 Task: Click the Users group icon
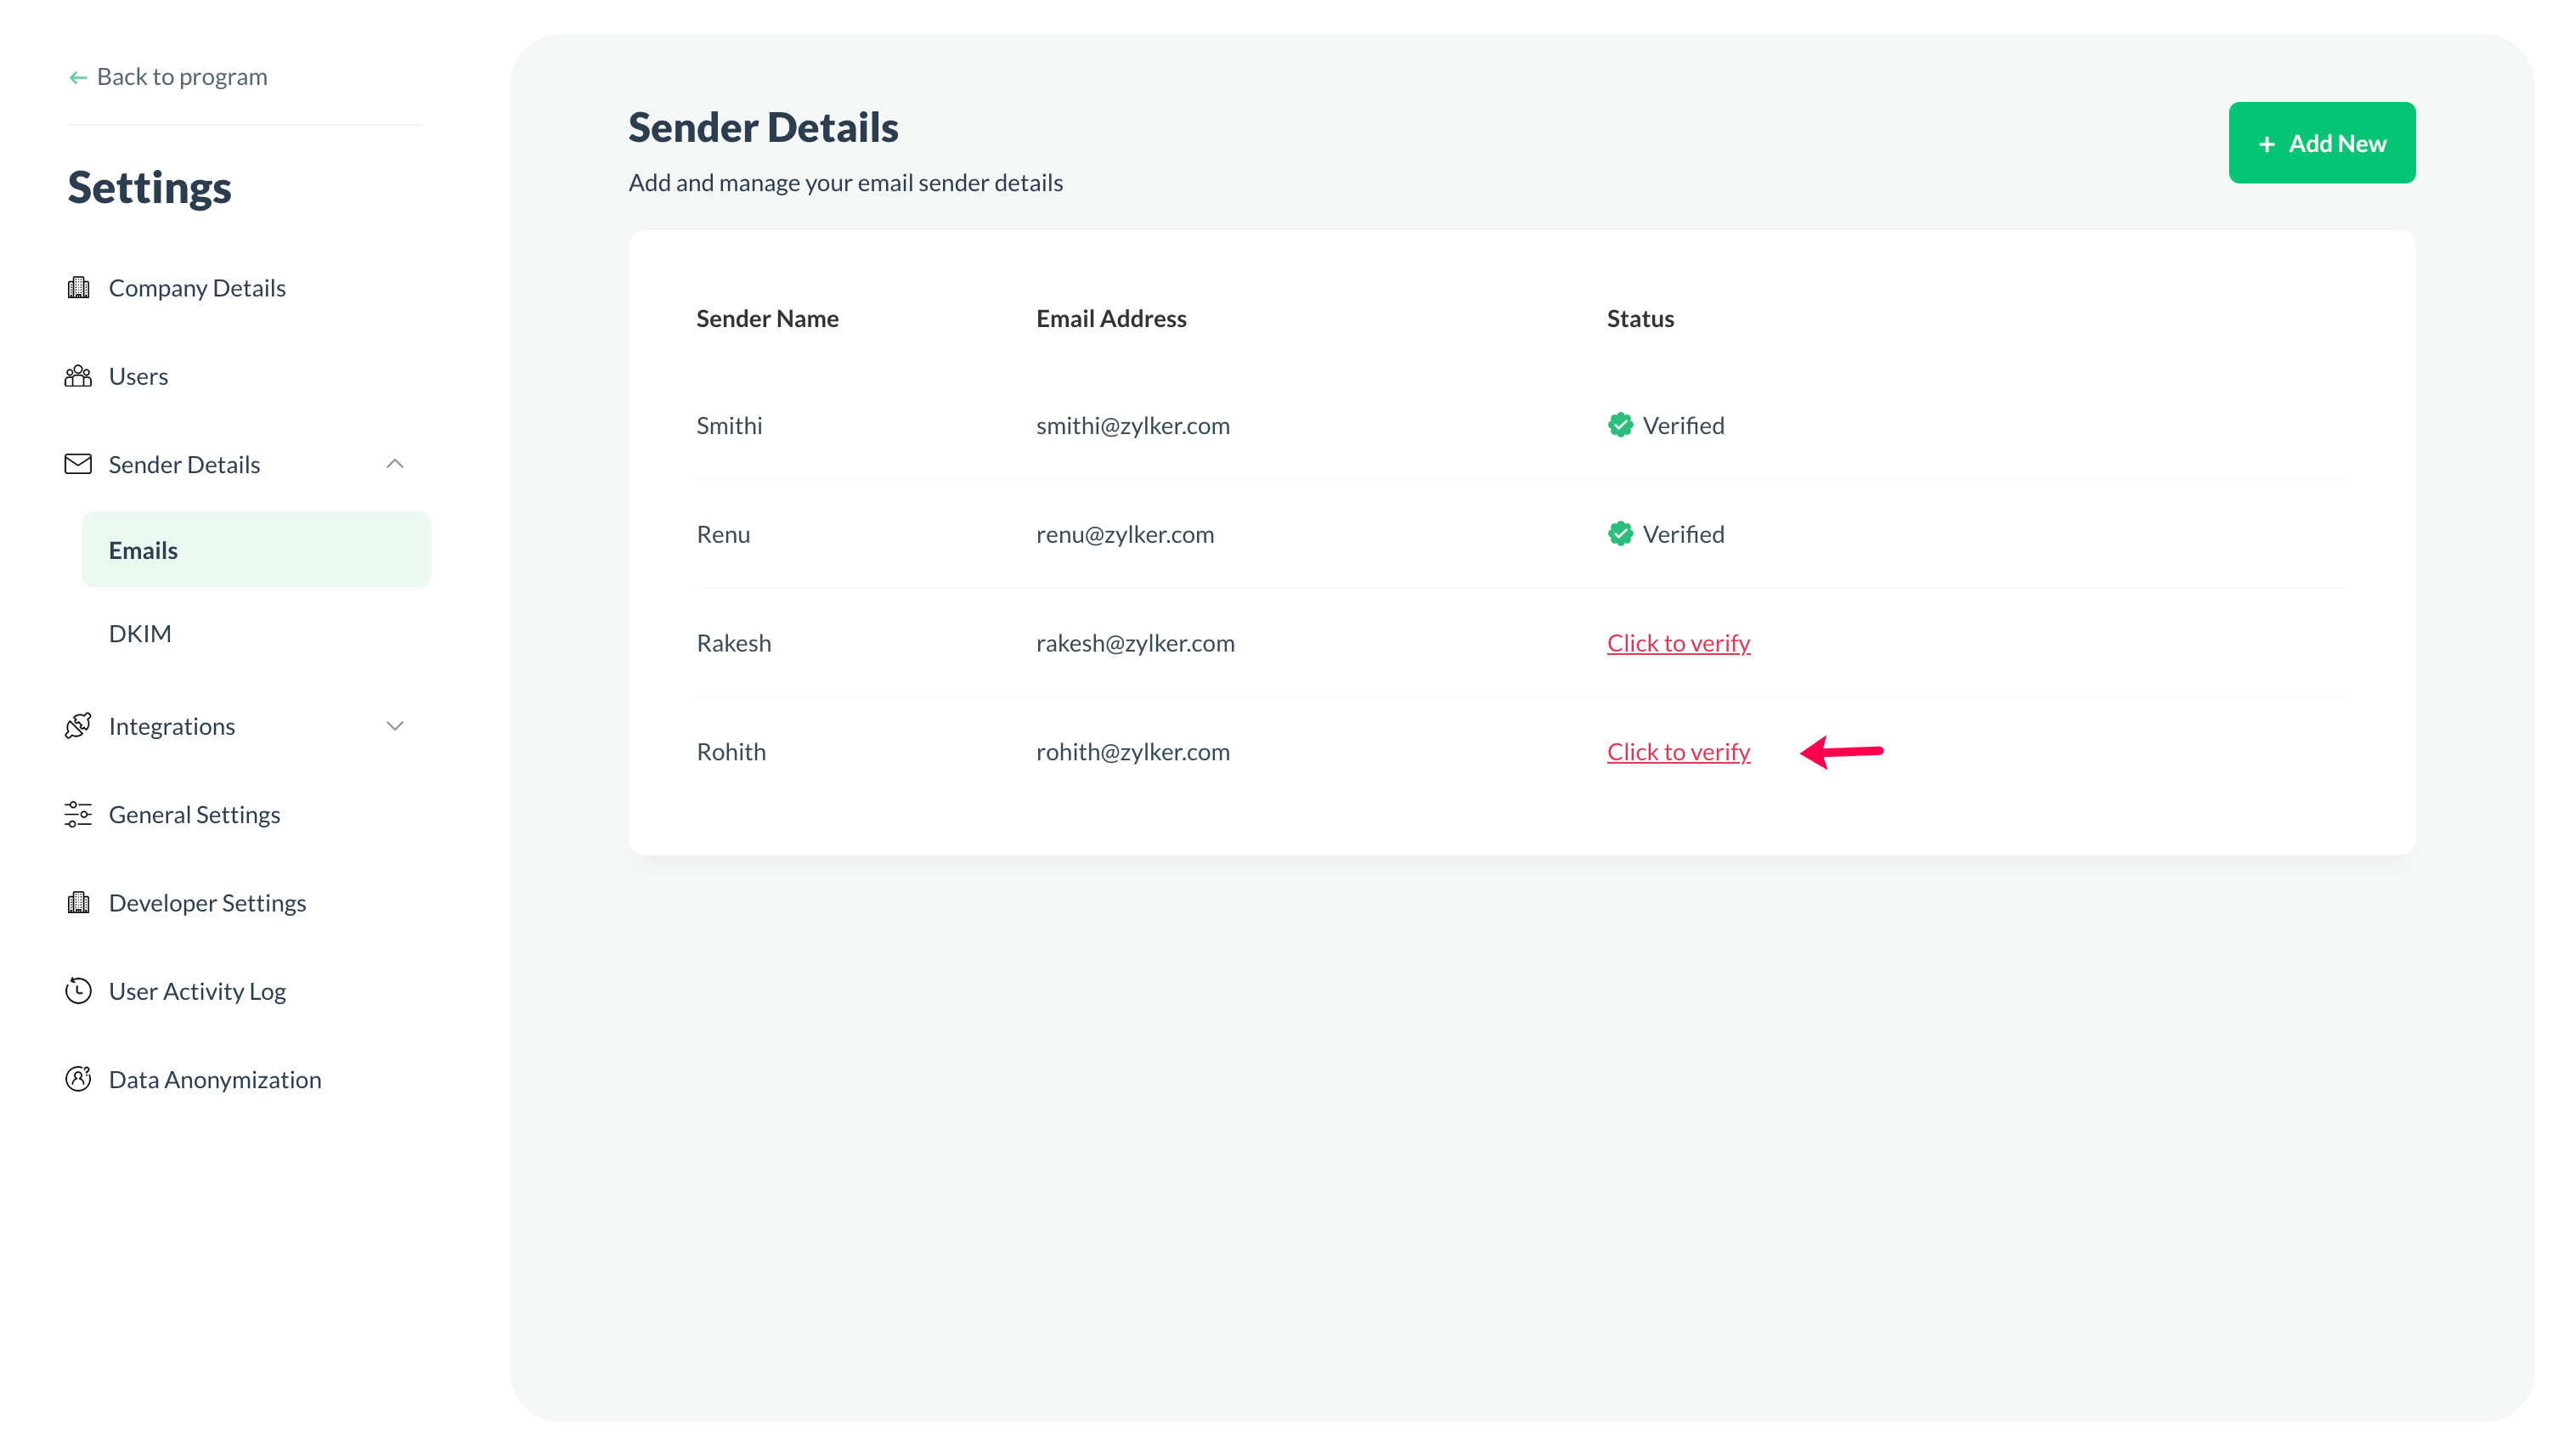[x=78, y=376]
